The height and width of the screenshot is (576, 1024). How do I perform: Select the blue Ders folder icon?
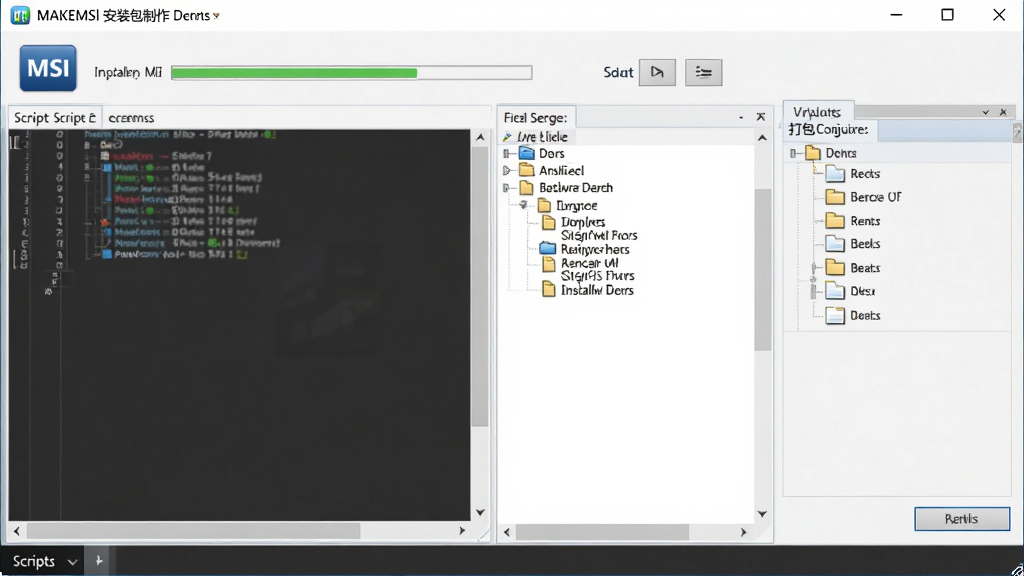[526, 153]
